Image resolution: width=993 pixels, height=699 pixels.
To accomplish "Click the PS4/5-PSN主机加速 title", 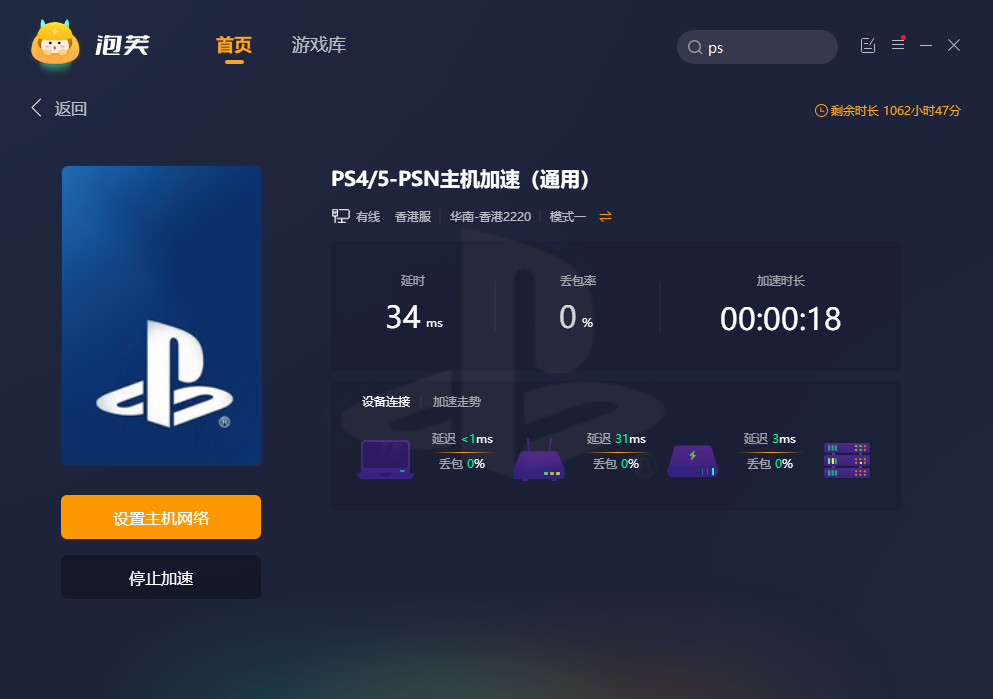I will click(460, 179).
